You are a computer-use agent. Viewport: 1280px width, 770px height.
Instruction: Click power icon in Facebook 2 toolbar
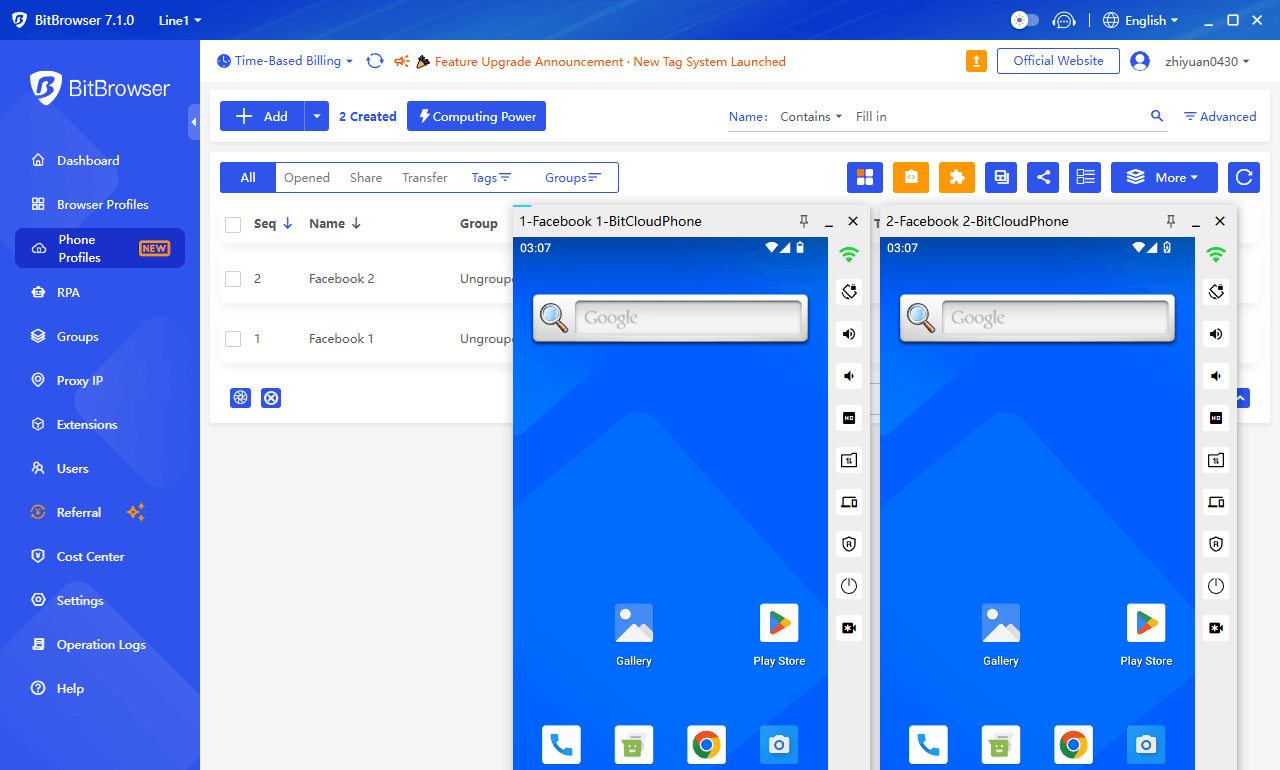[1216, 586]
